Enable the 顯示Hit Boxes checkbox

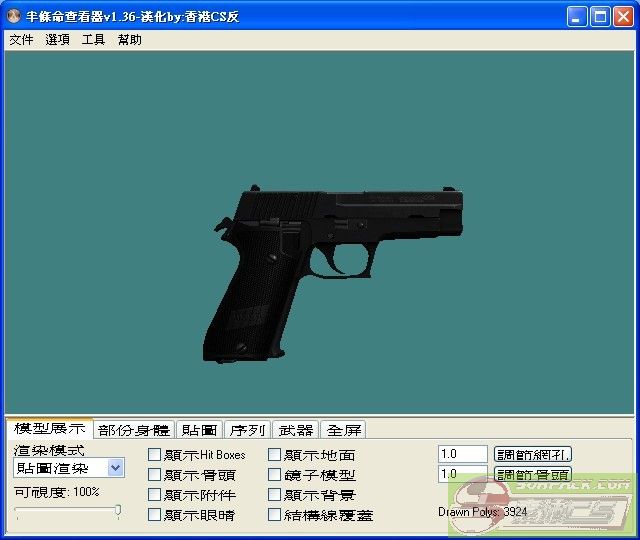point(154,455)
